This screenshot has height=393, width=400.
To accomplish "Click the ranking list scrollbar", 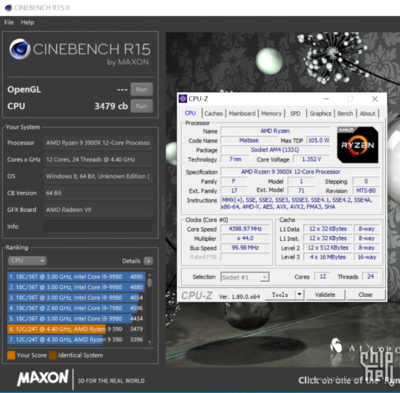I will pyautogui.click(x=149, y=308).
